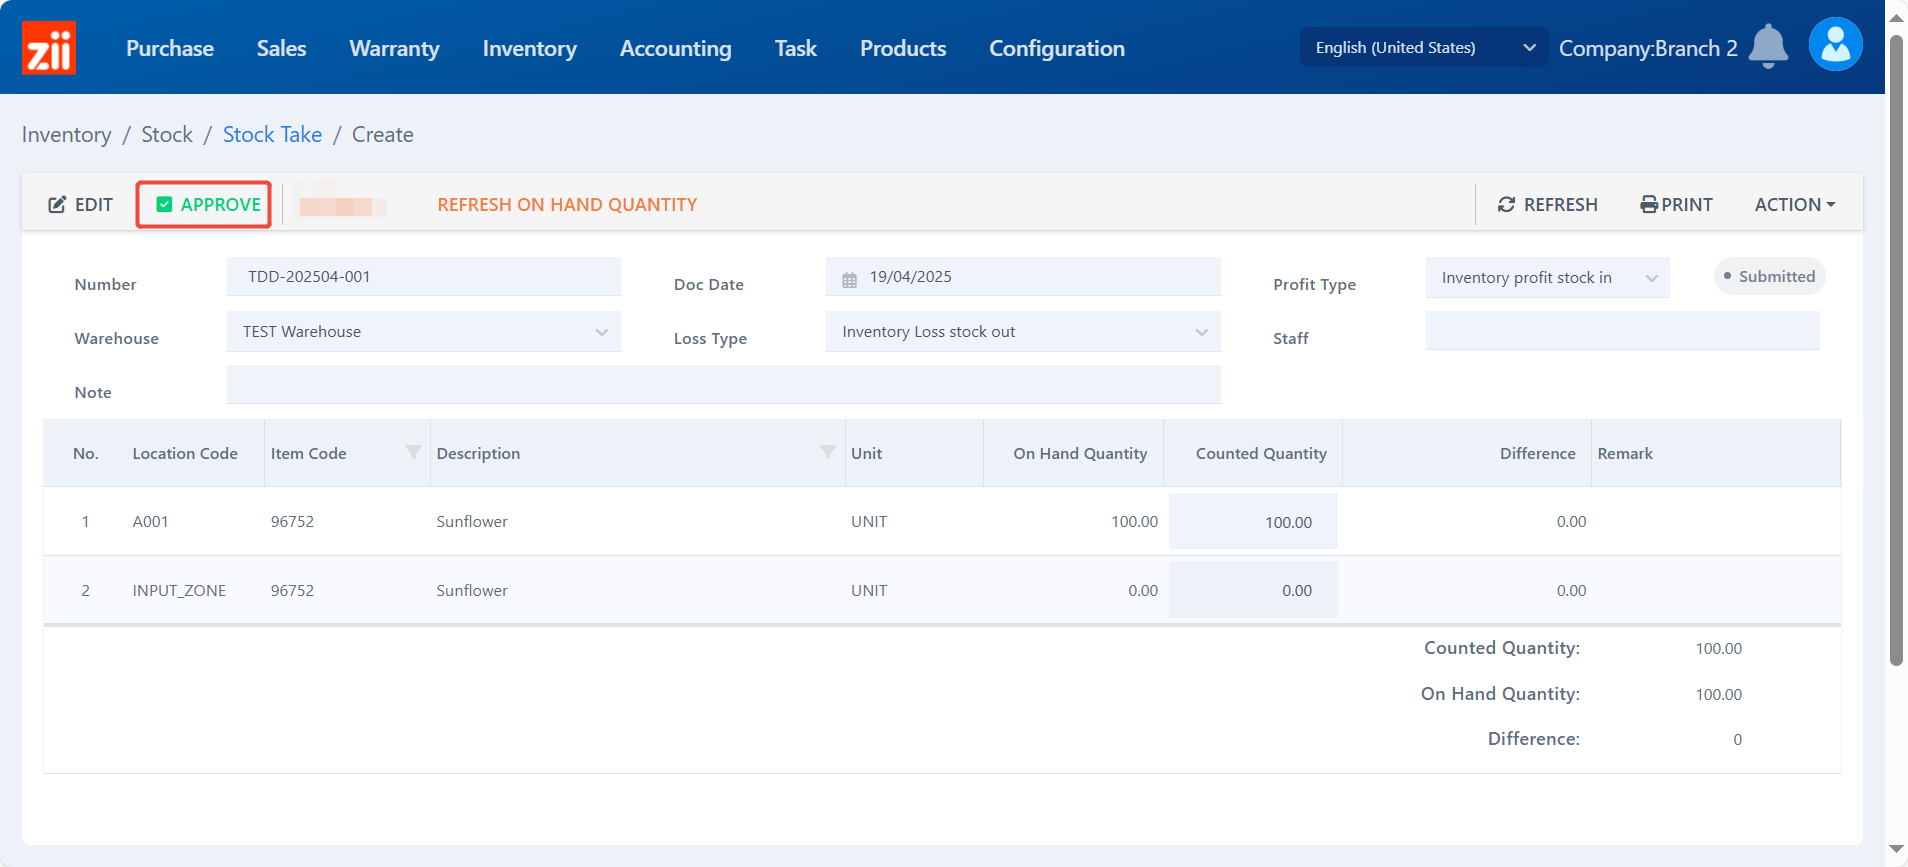
Task: Open the Task menu
Action: (795, 48)
